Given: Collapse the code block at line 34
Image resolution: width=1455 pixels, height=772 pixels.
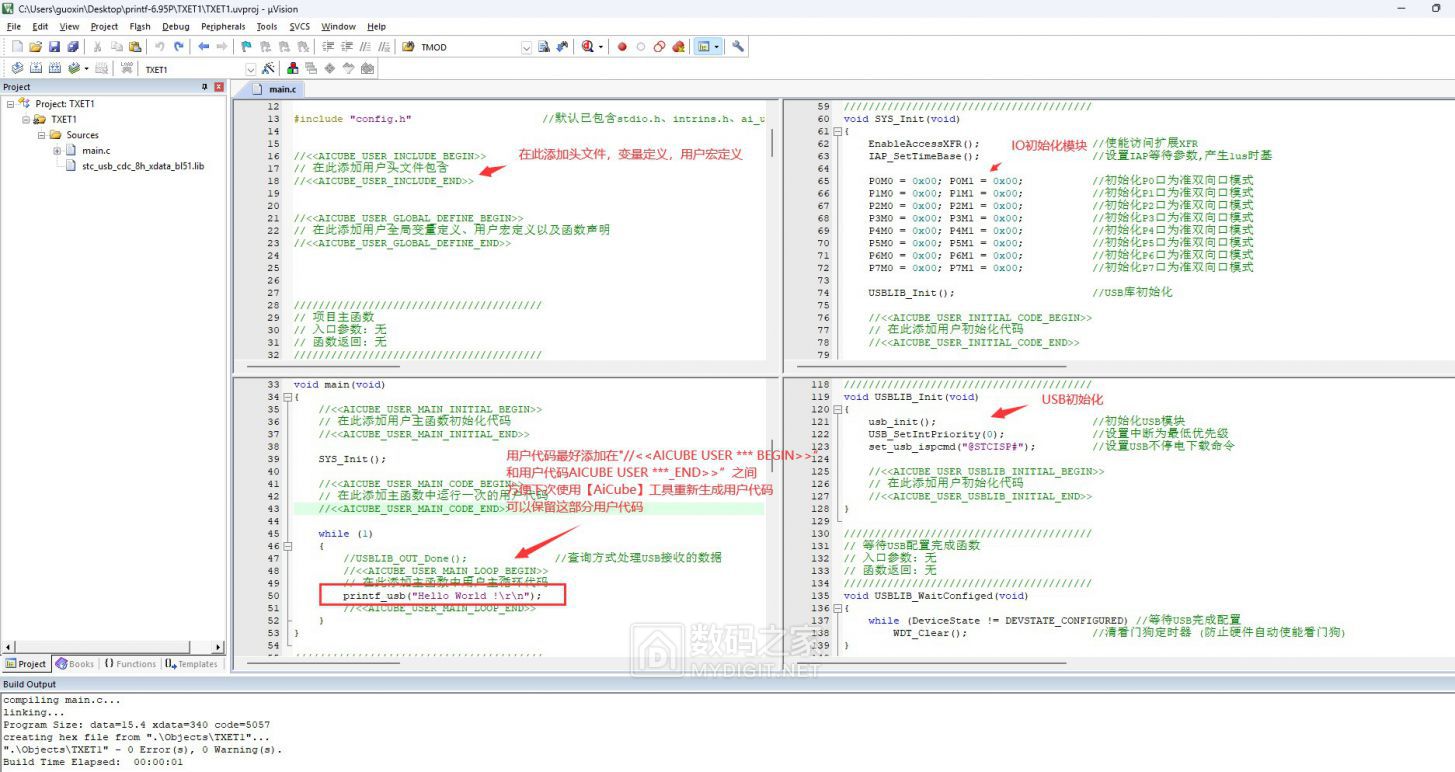Looking at the screenshot, I should pos(287,397).
